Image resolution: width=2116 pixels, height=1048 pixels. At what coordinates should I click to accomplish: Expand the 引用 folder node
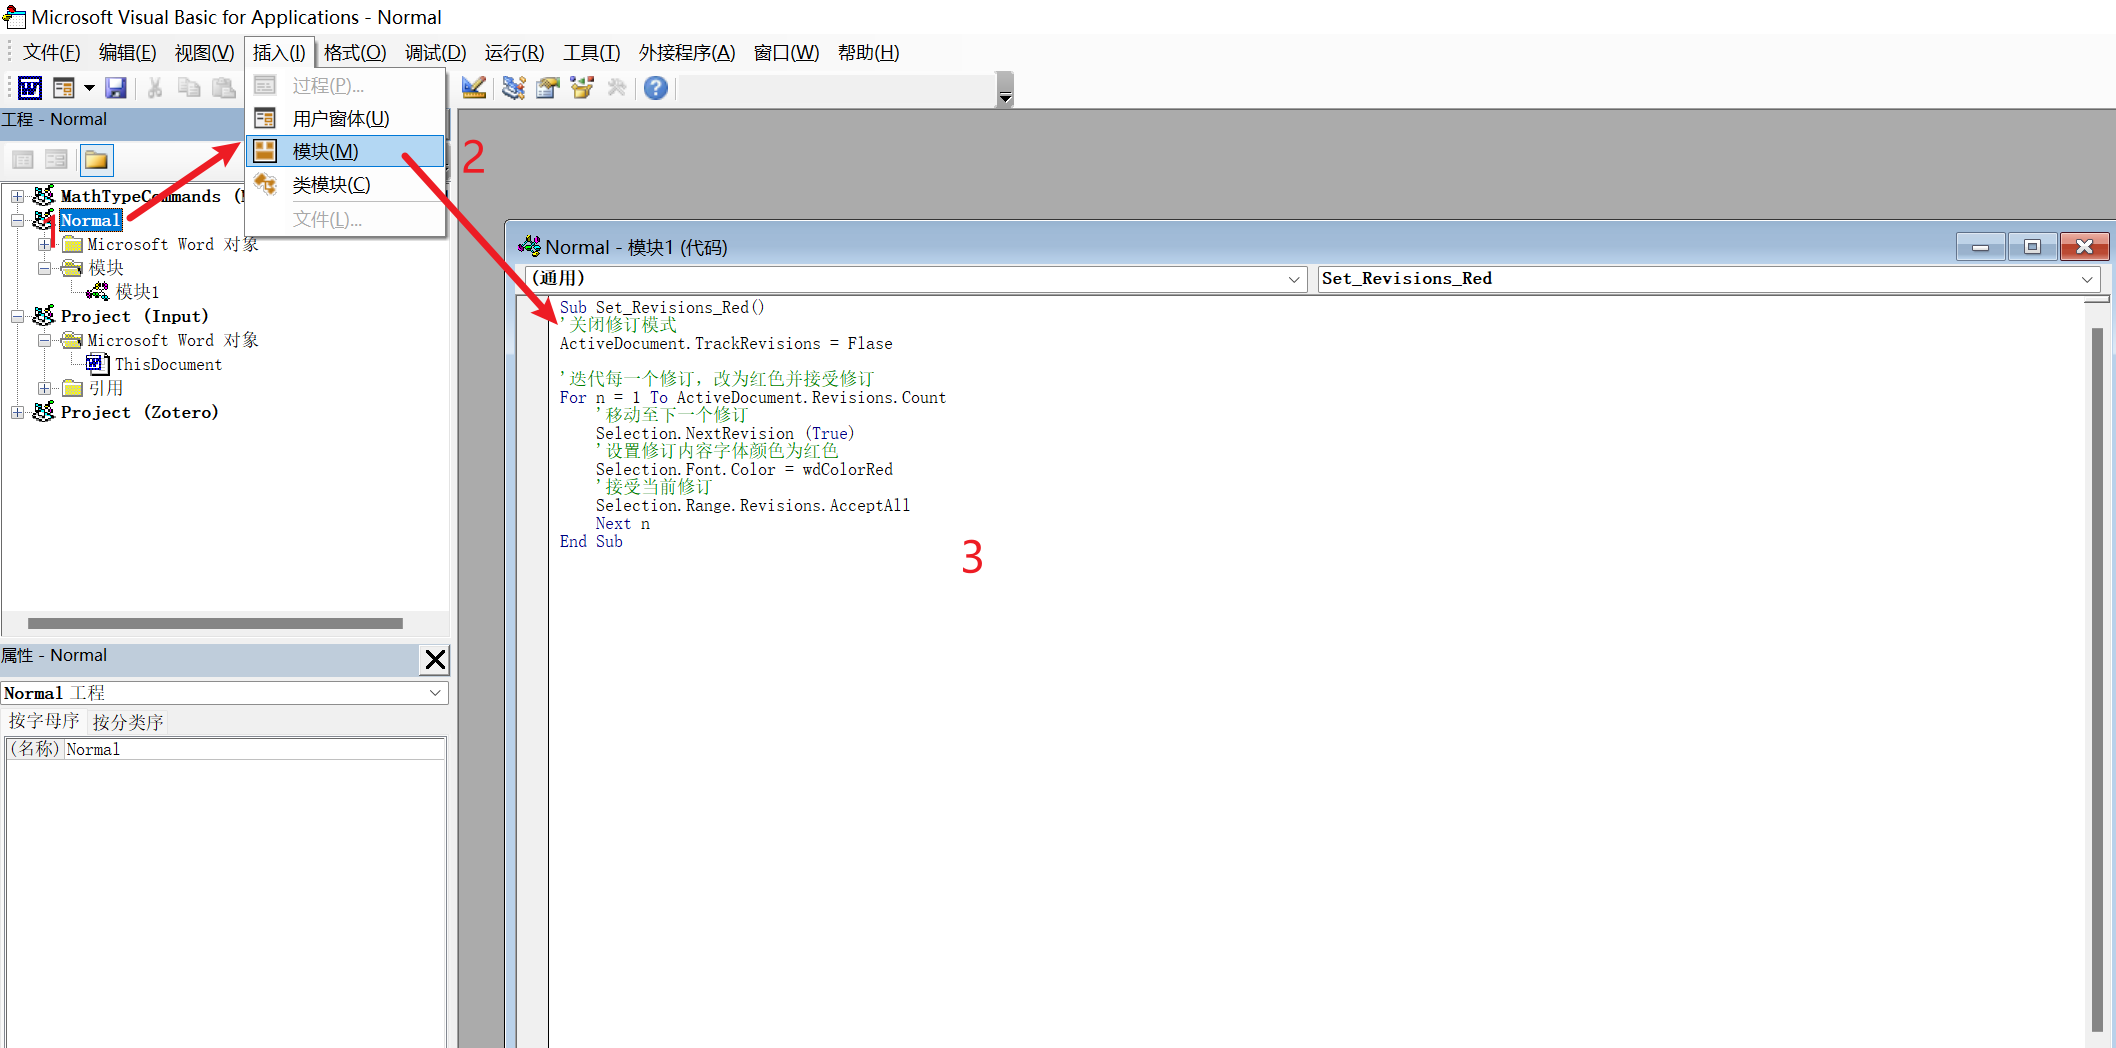[x=44, y=388]
